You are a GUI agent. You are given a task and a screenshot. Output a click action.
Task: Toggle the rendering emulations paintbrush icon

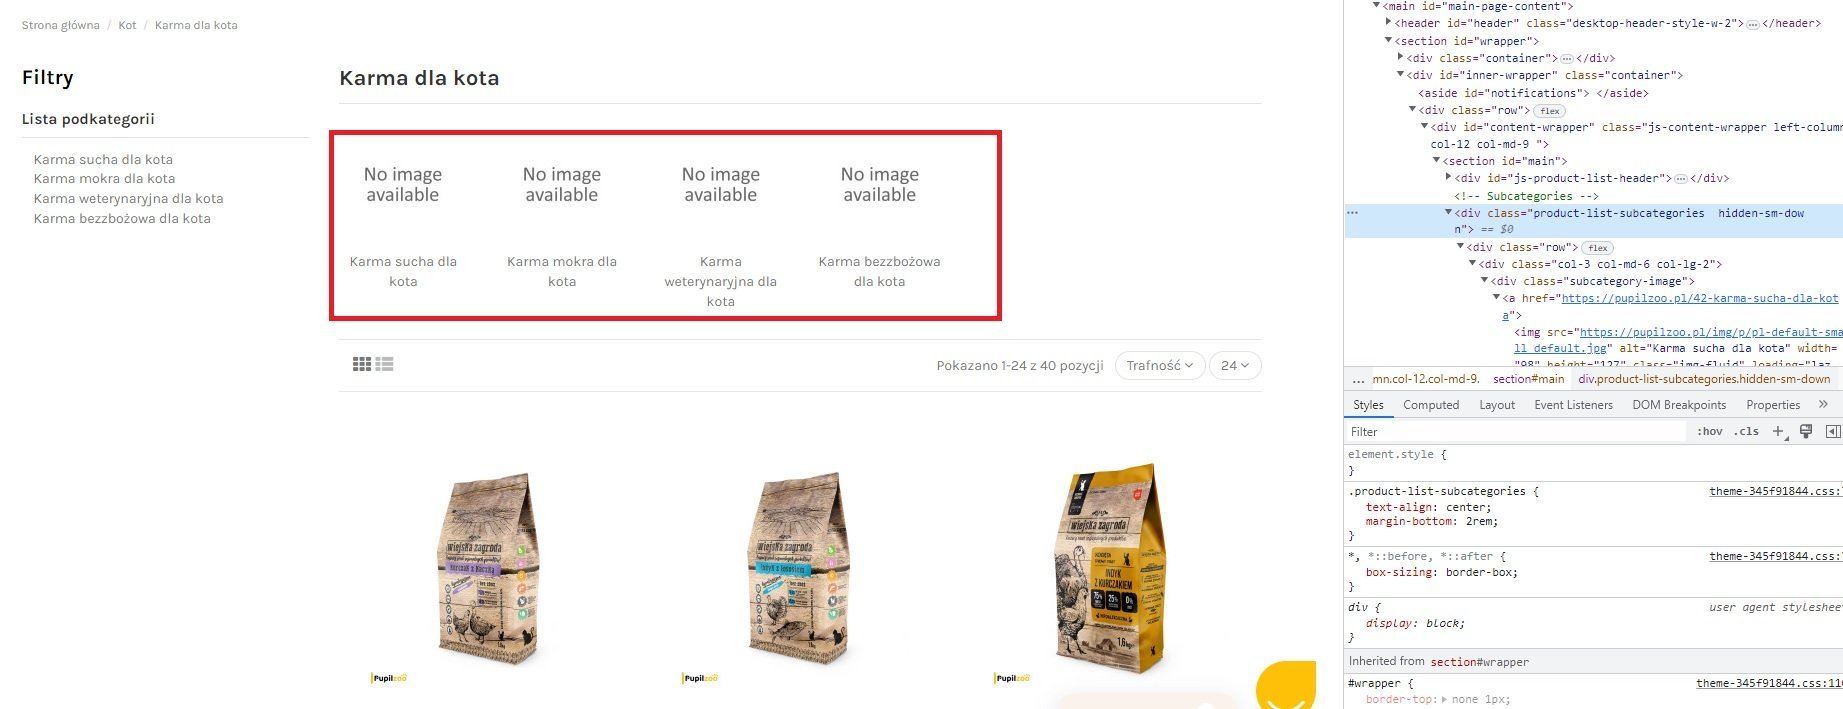pyautogui.click(x=1806, y=431)
